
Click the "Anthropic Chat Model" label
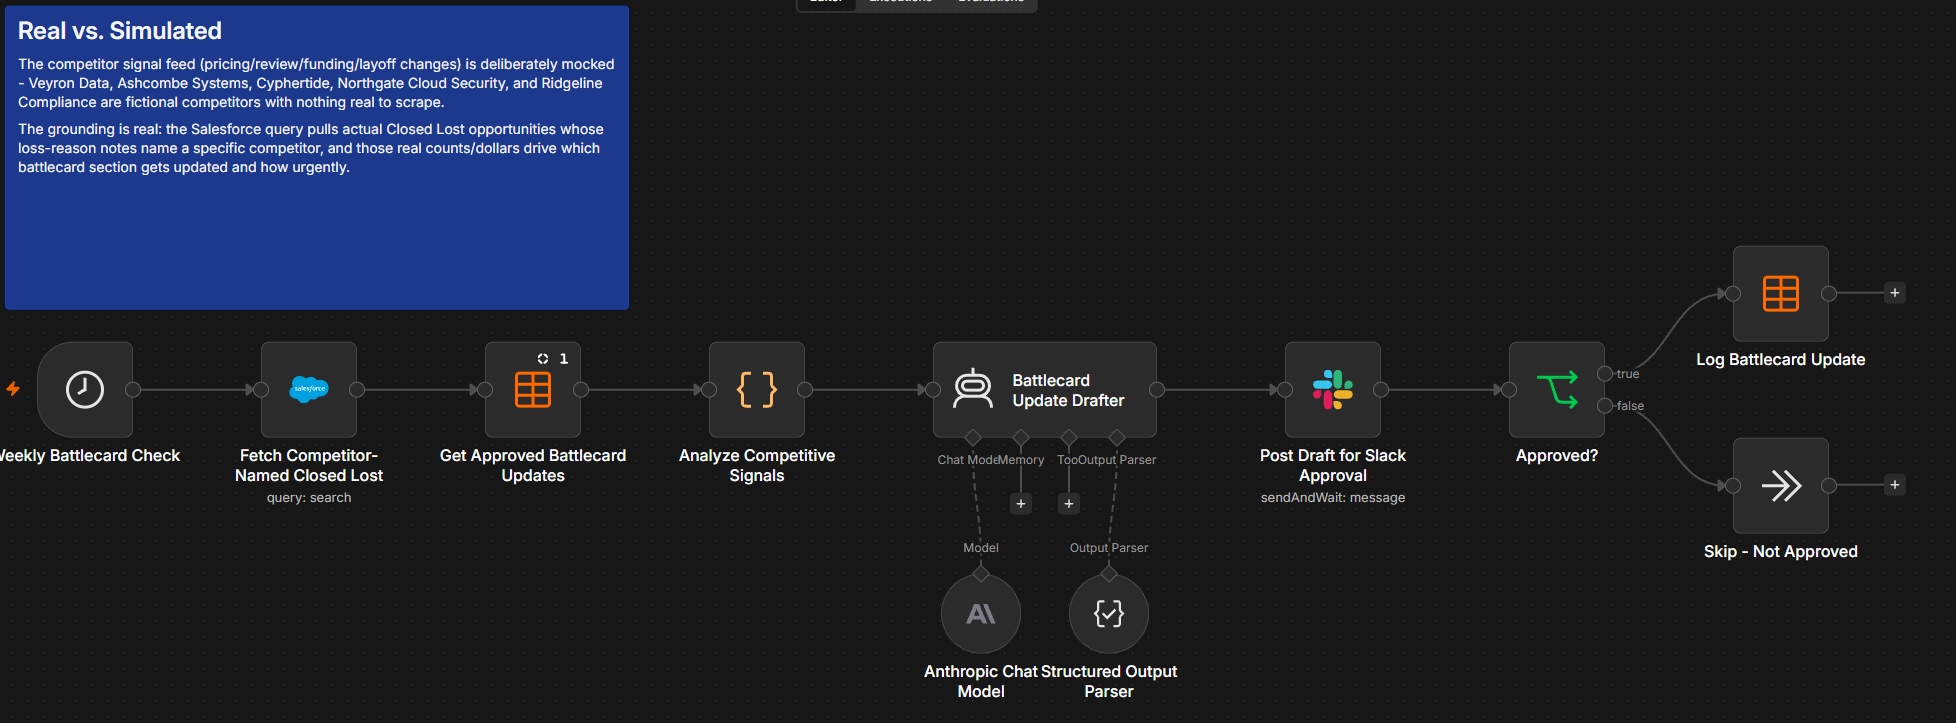(x=981, y=682)
